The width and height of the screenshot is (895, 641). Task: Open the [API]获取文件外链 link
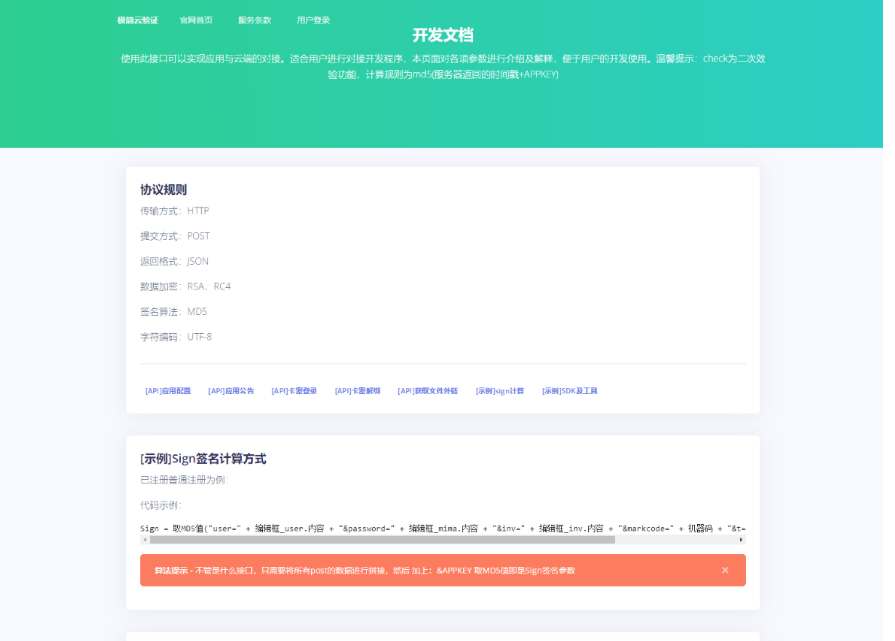[425, 391]
